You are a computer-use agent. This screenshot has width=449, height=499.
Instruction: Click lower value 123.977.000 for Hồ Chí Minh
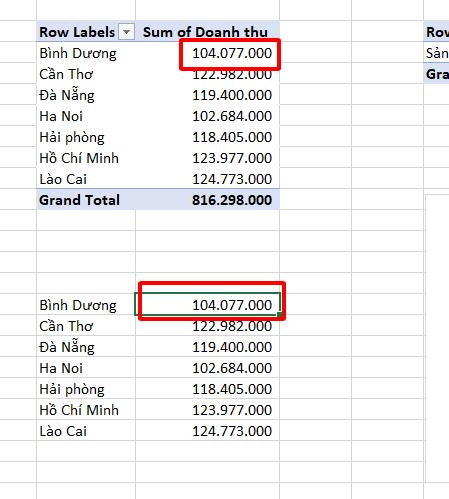click(232, 410)
